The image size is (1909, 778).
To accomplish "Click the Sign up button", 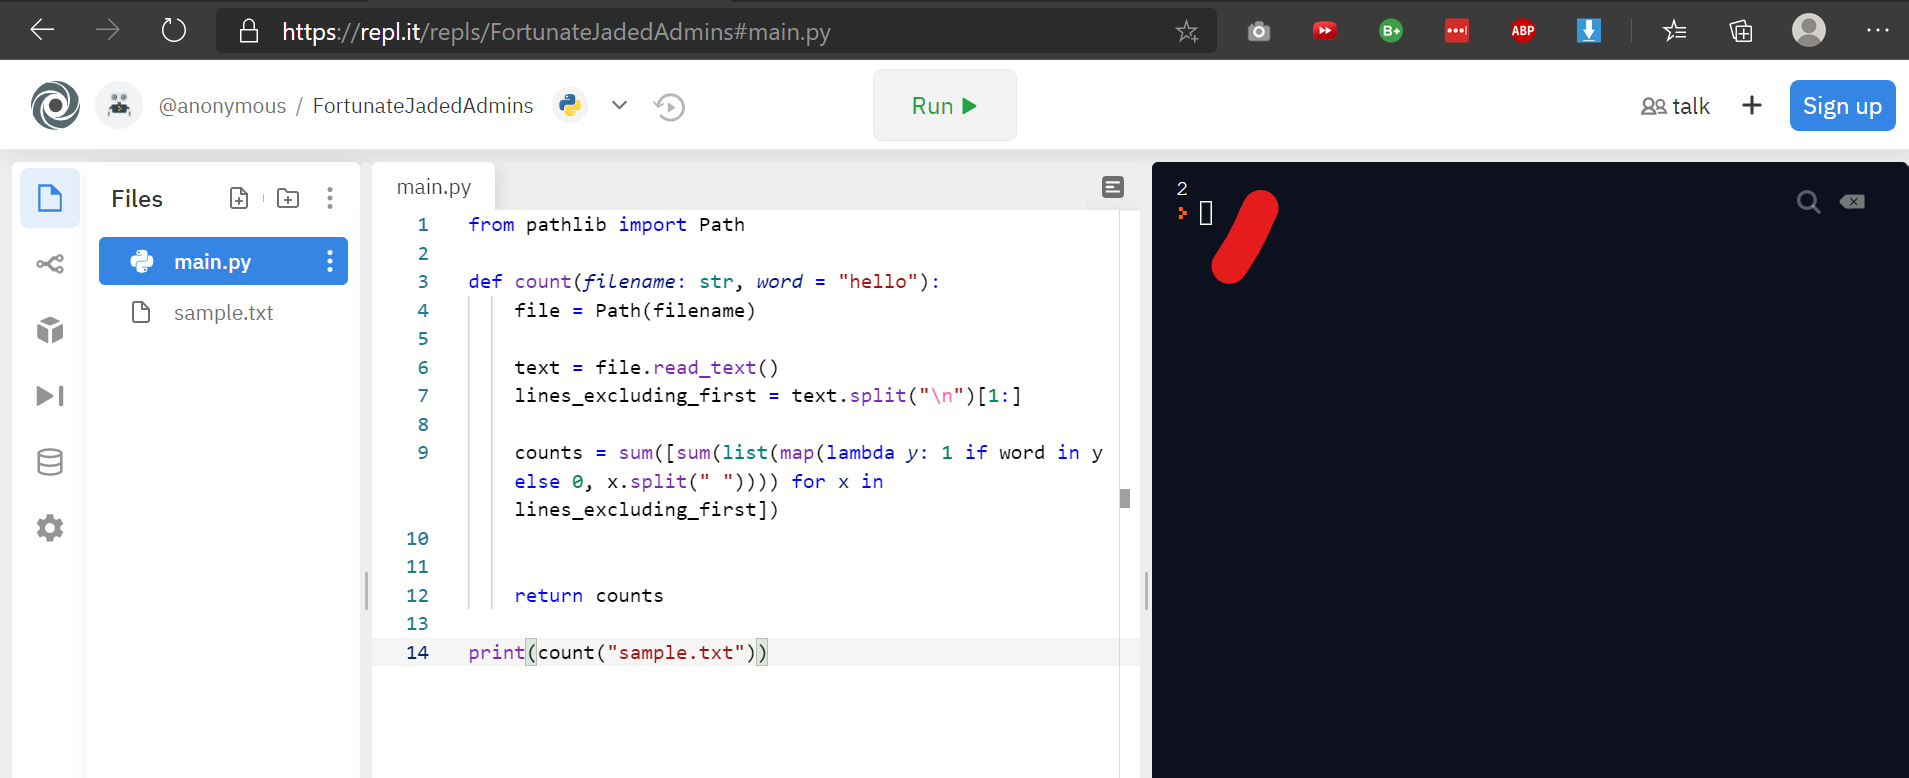I will click(x=1842, y=106).
